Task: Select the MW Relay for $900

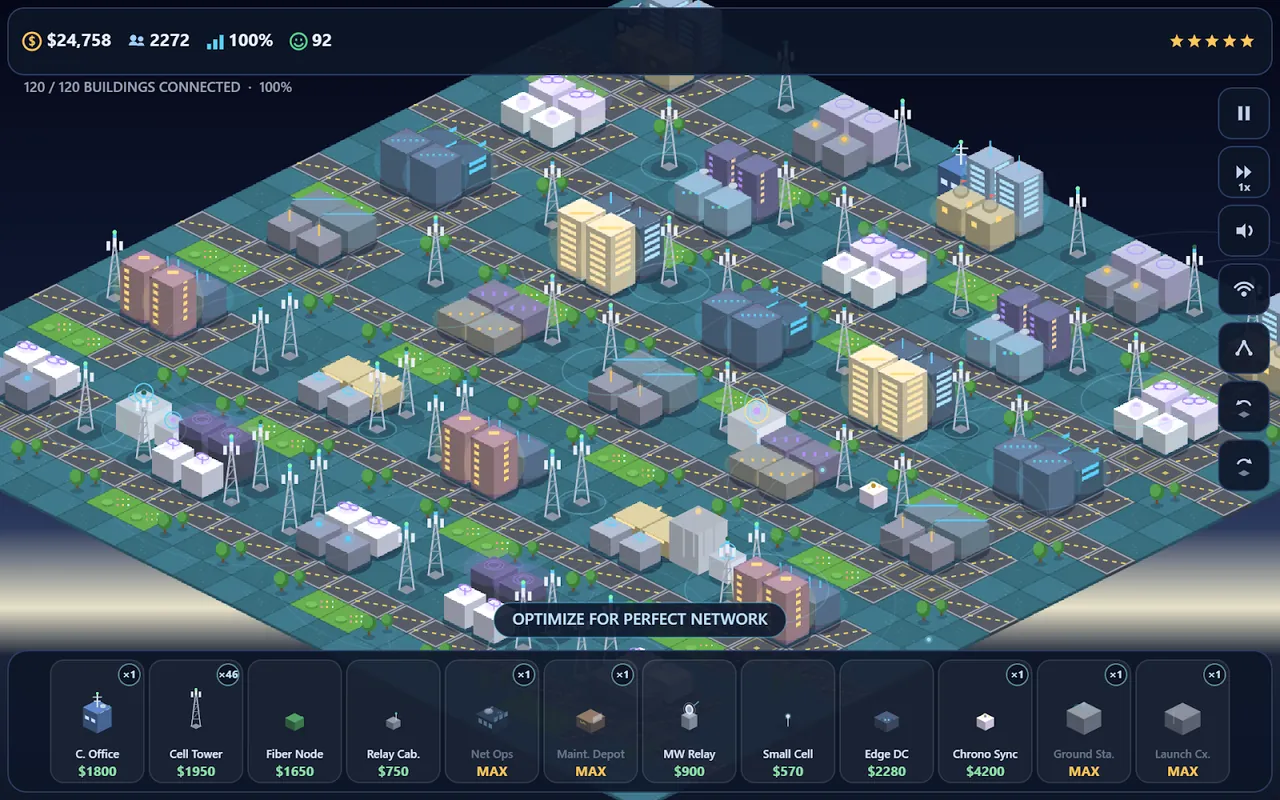Action: [689, 721]
